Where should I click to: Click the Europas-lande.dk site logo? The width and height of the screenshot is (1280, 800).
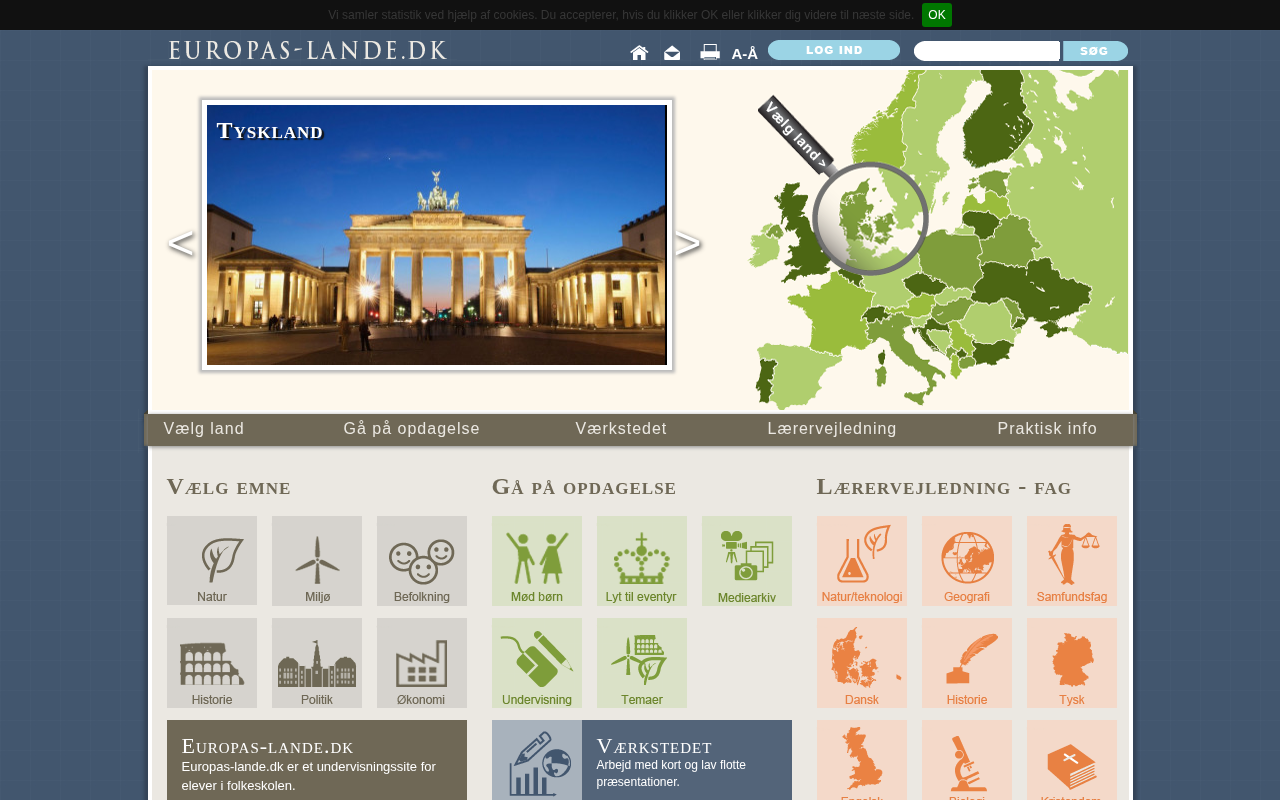[x=308, y=50]
